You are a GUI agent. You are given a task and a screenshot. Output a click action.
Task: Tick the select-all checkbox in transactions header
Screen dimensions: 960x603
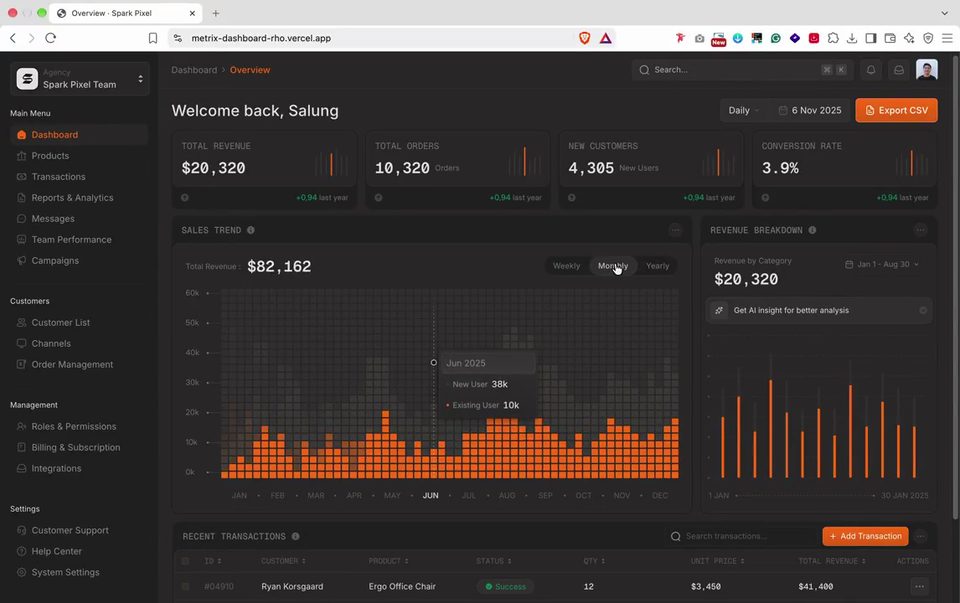186,561
